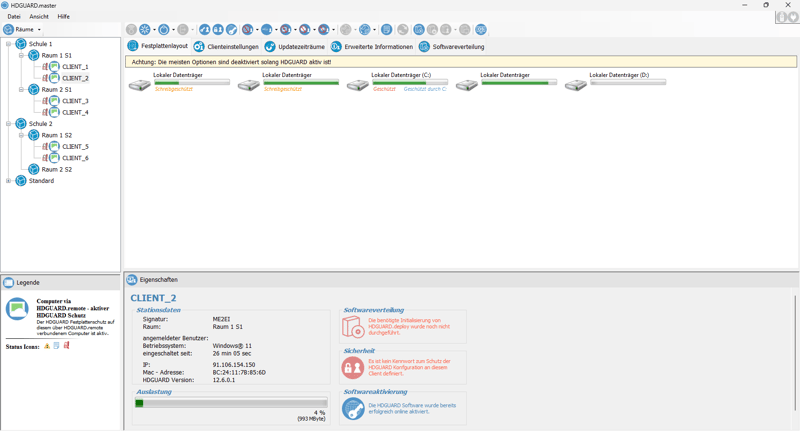Click the padlock user toolbar icon

click(x=218, y=30)
